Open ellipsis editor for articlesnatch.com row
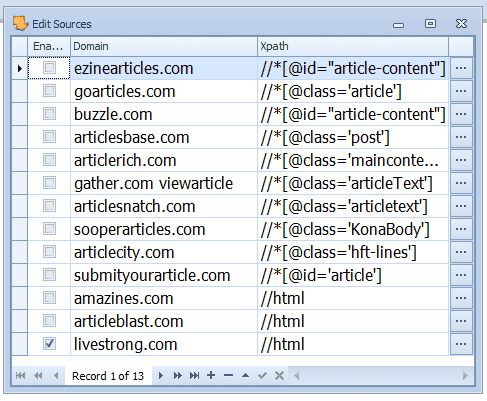Screen dimensions: 487x401 (461, 206)
